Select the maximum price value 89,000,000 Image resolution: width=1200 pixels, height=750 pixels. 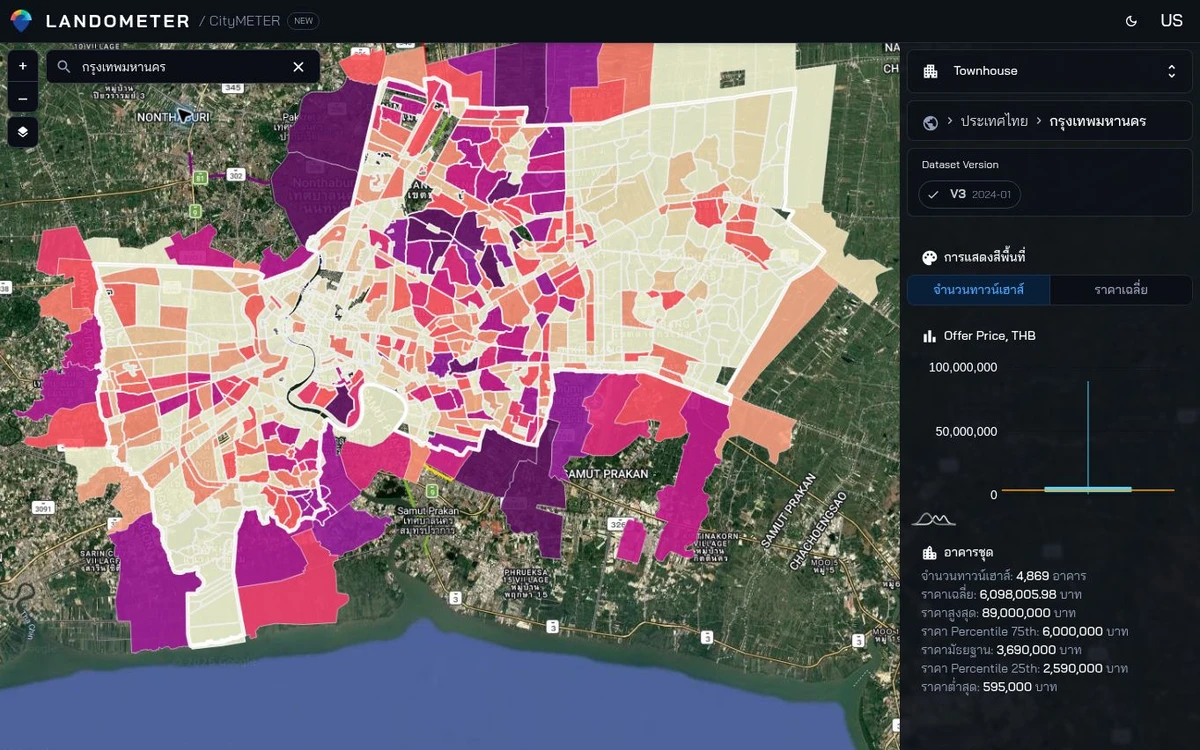point(1014,612)
